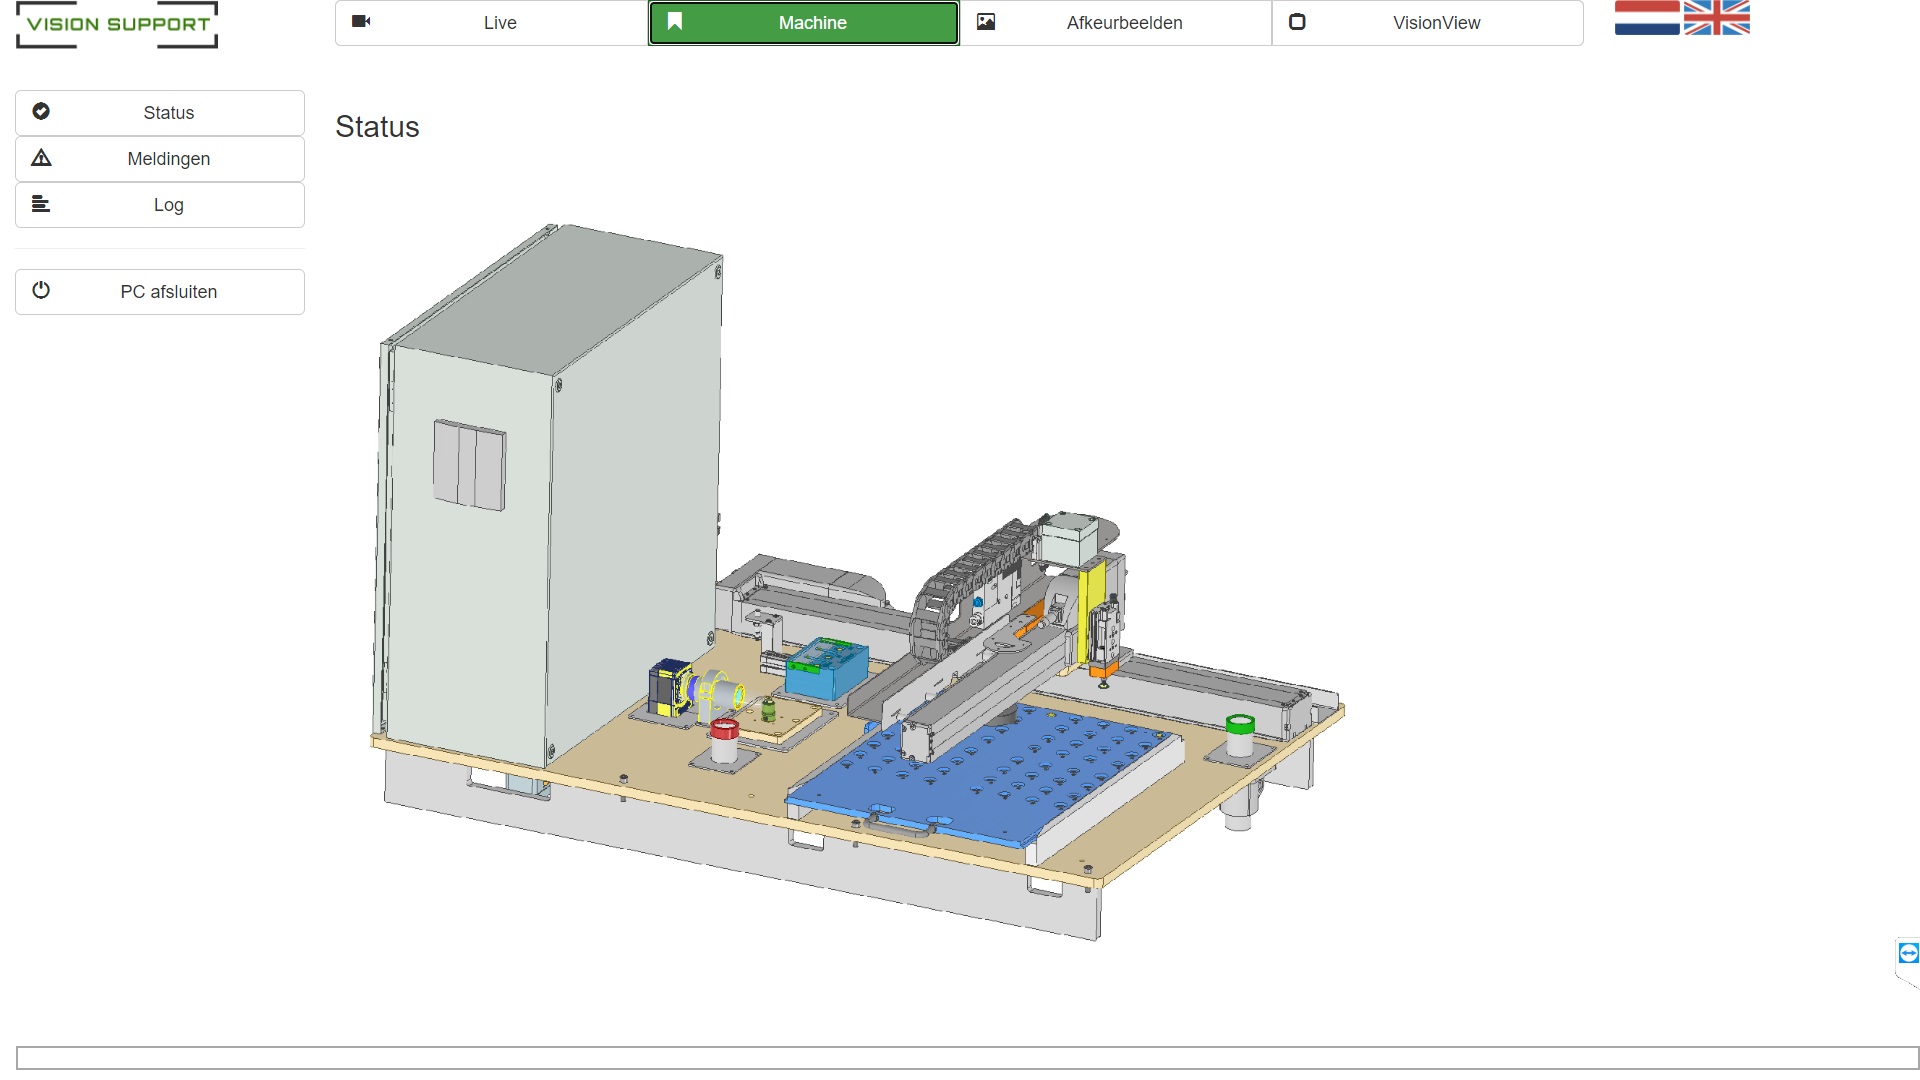Click the square icon on VisionView tab
The height and width of the screenshot is (1080, 1920).
click(1297, 22)
